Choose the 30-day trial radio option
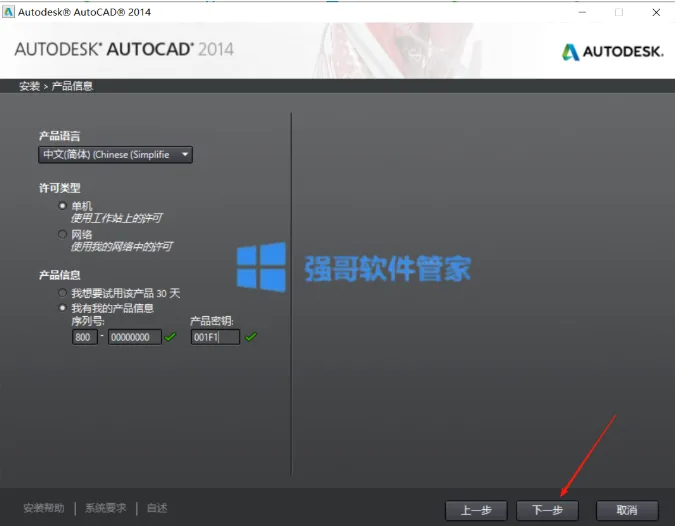 62,293
